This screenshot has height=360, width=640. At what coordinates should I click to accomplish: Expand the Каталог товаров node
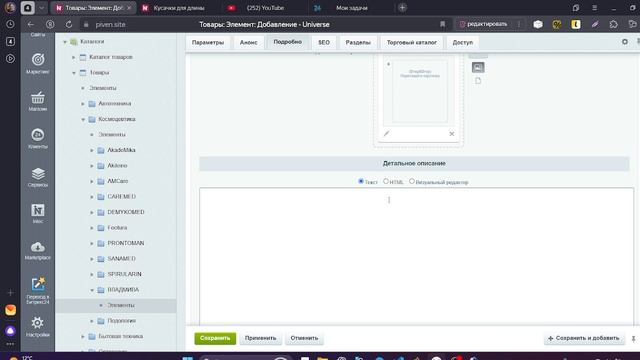tap(74, 57)
